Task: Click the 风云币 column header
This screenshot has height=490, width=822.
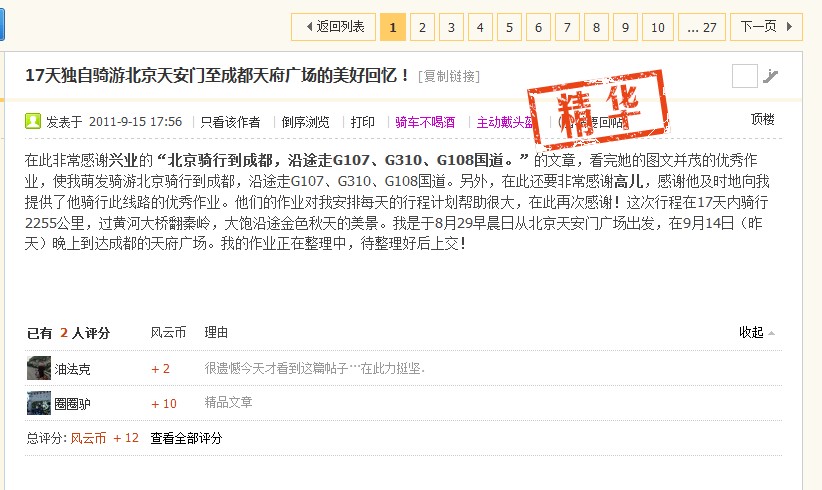Action: 168,332
